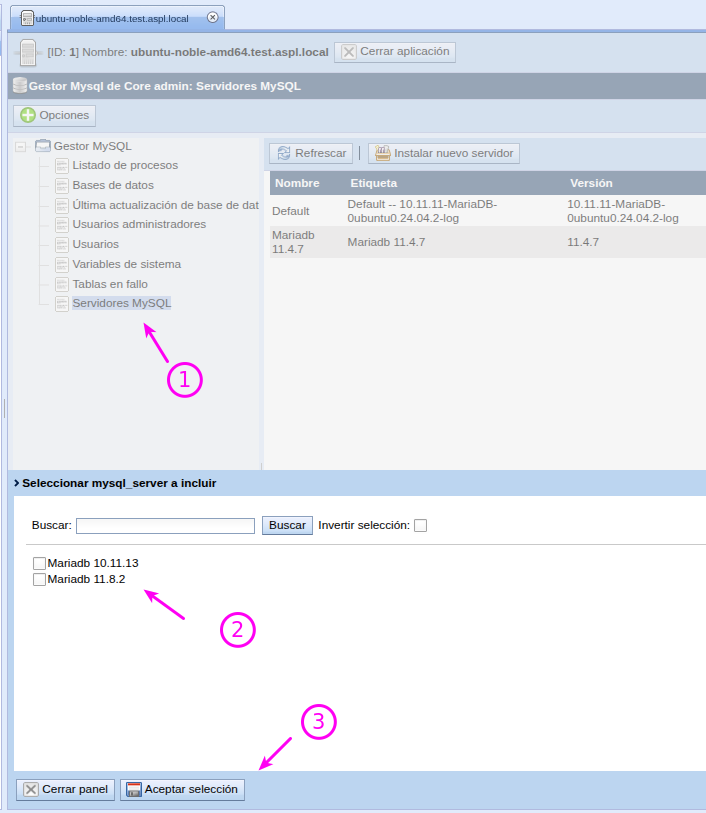Click the Mariadb 11.8.2 label
Viewport: 706px width, 813px height.
(x=86, y=579)
